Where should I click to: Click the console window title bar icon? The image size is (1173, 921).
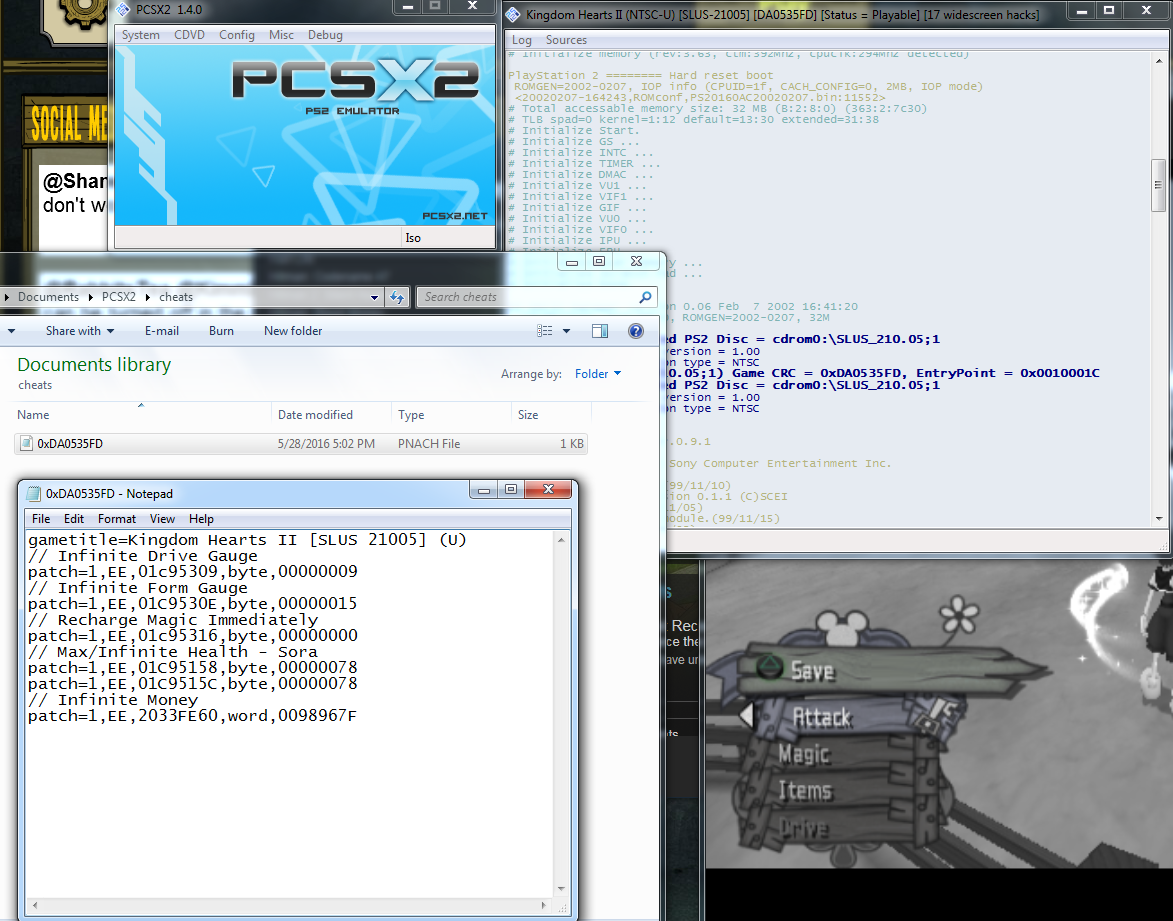coord(512,14)
